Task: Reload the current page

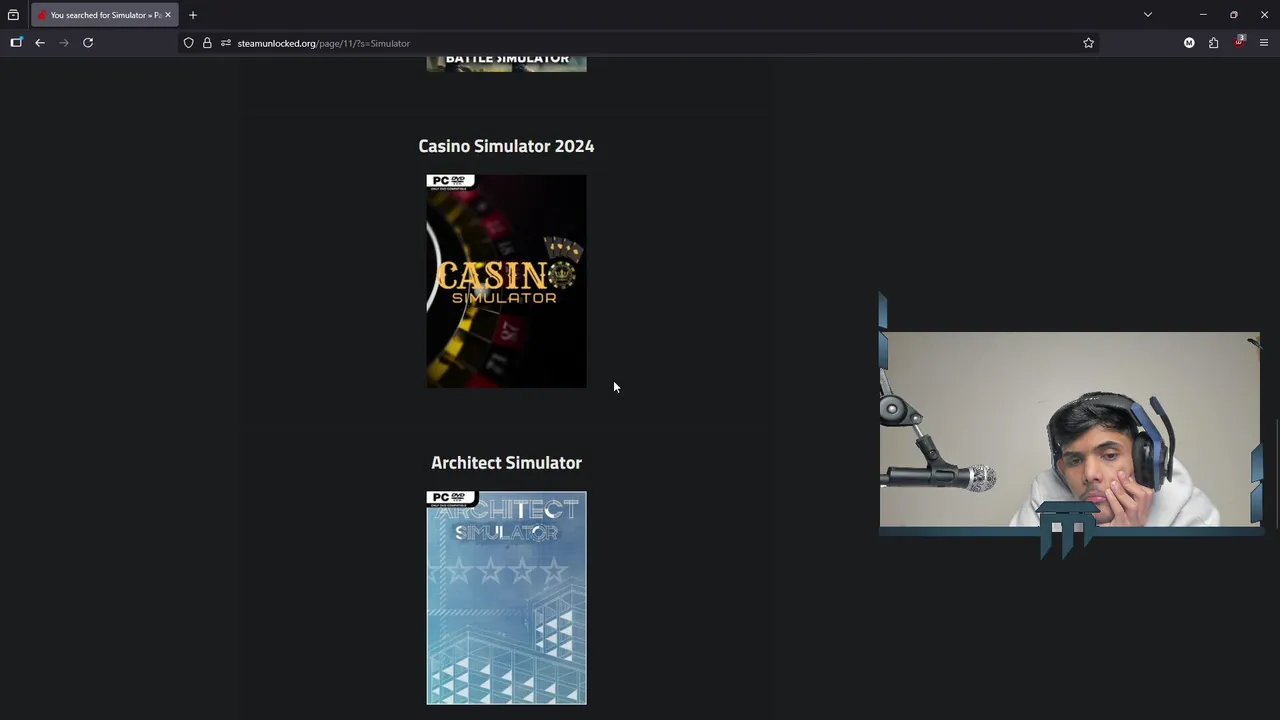Action: coord(88,43)
